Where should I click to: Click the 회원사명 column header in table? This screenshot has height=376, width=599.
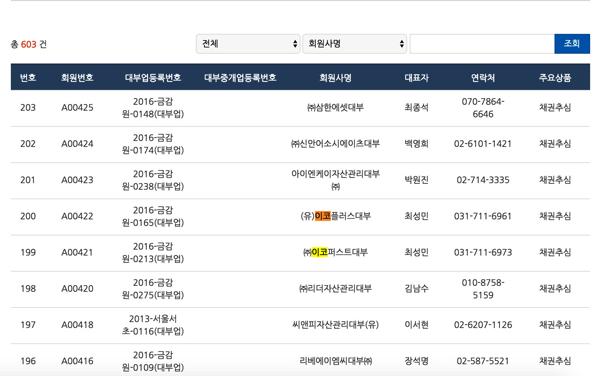(335, 78)
